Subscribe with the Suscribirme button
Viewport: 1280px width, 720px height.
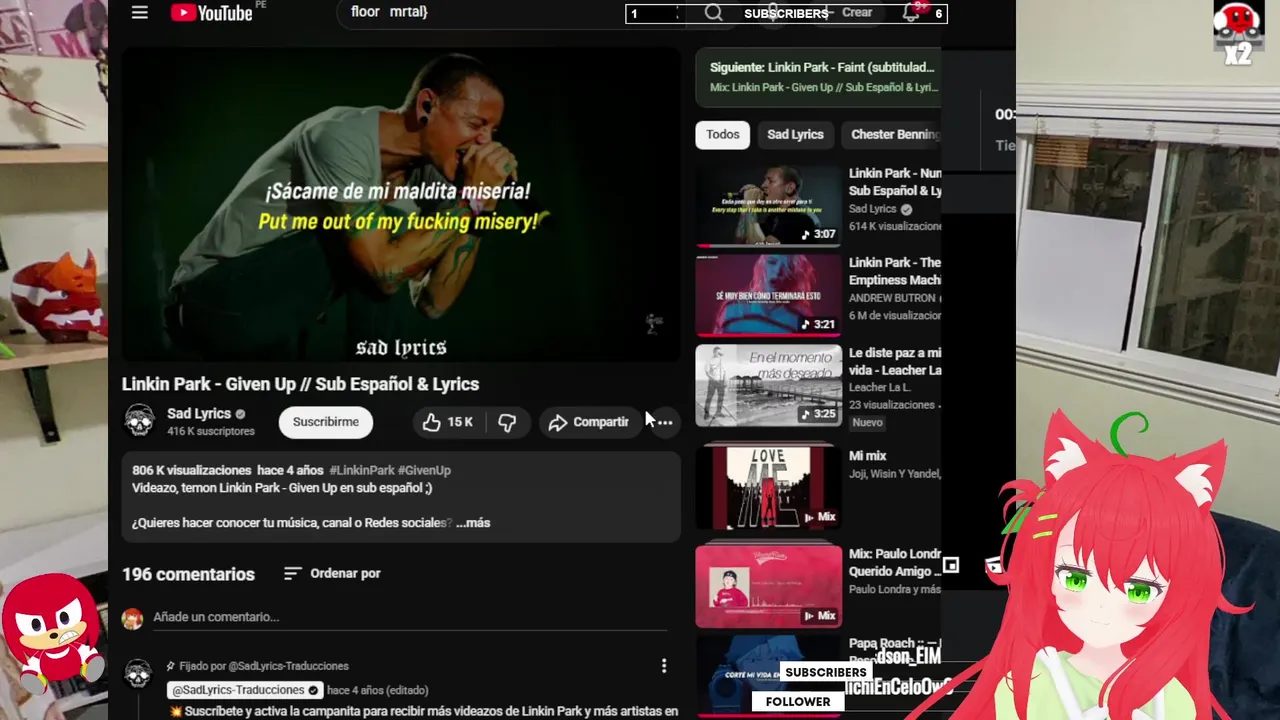[325, 422]
